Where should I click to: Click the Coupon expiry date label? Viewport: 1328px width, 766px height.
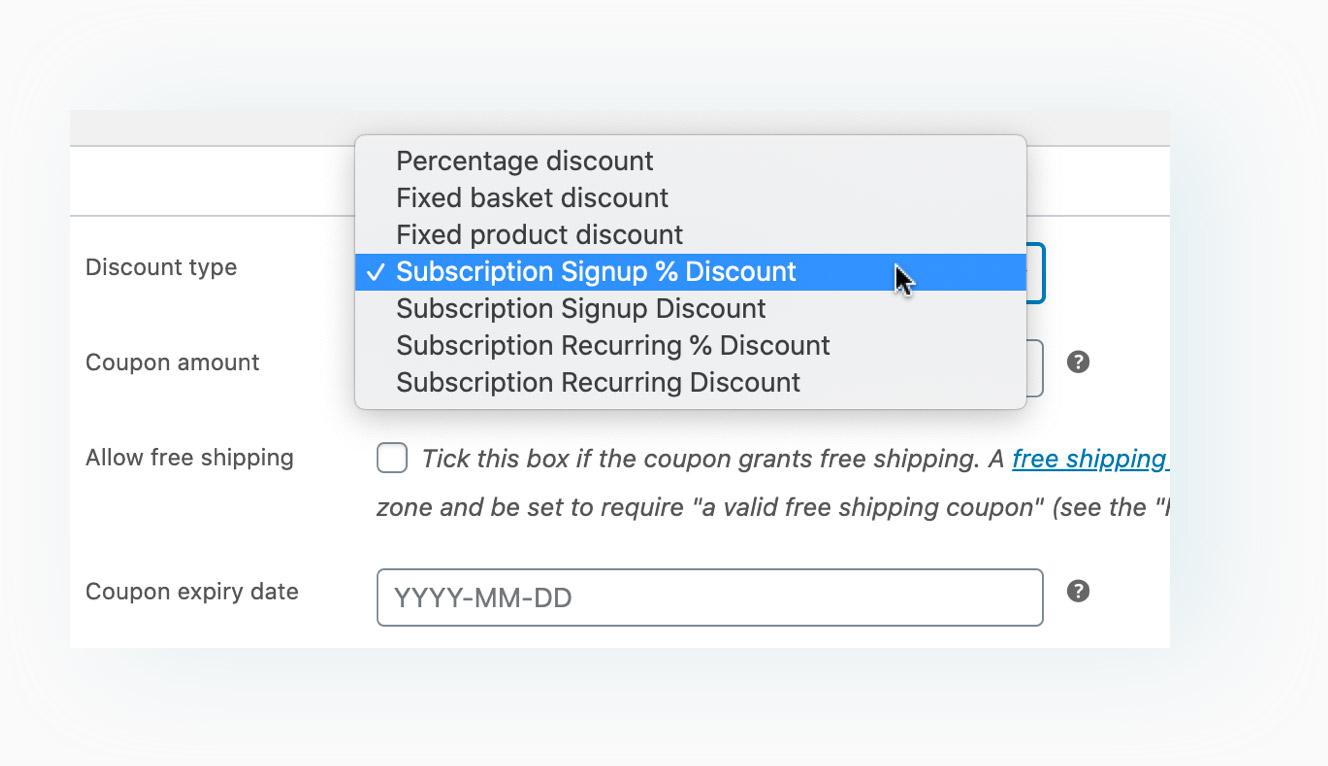192,592
